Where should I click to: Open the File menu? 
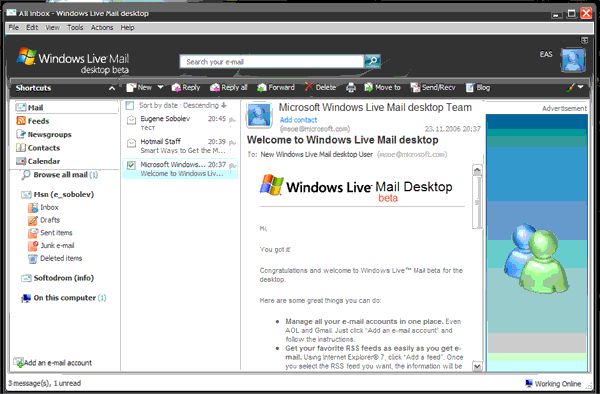[13, 28]
